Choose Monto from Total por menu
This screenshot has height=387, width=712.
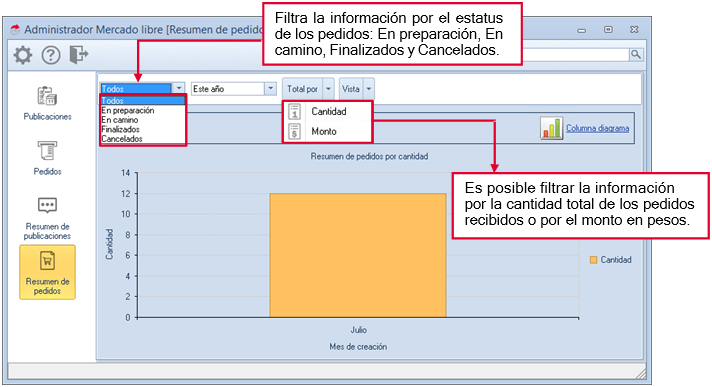(327, 132)
